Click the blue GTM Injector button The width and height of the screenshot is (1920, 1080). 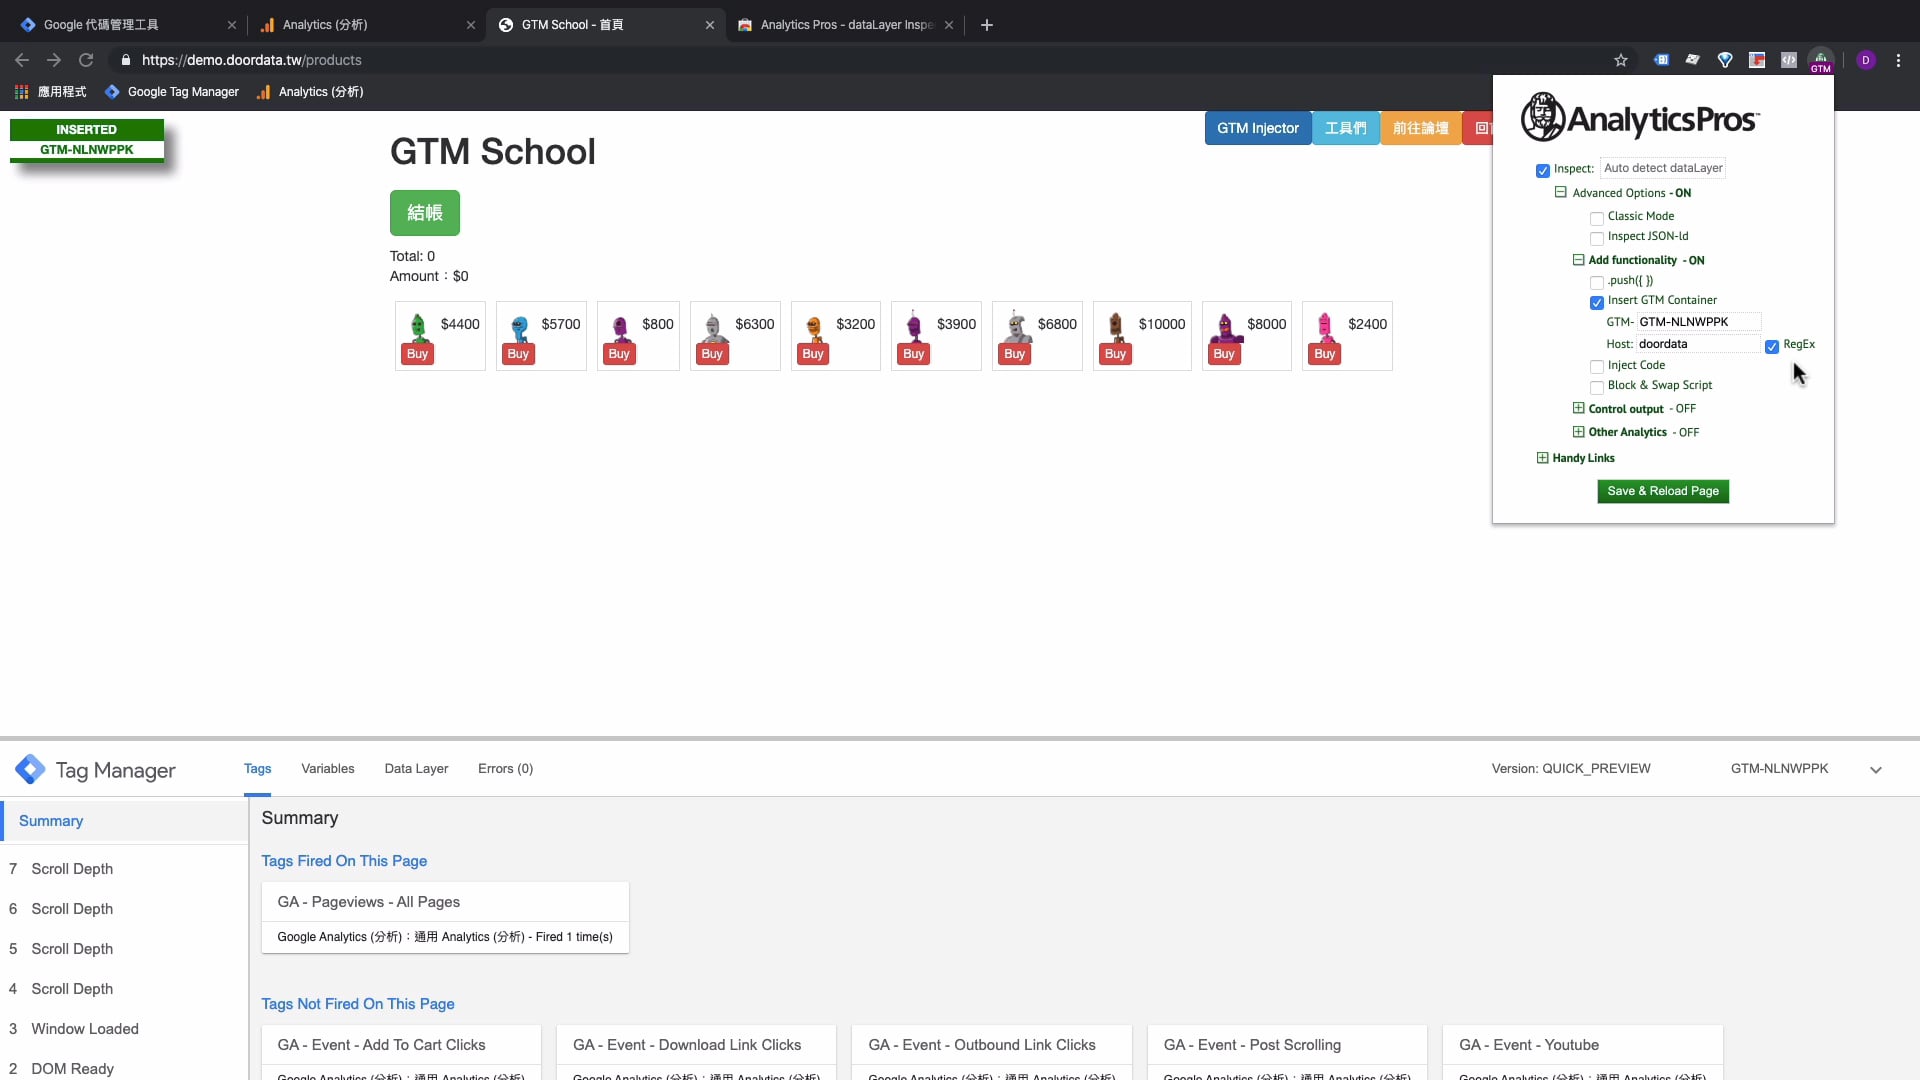coord(1257,128)
